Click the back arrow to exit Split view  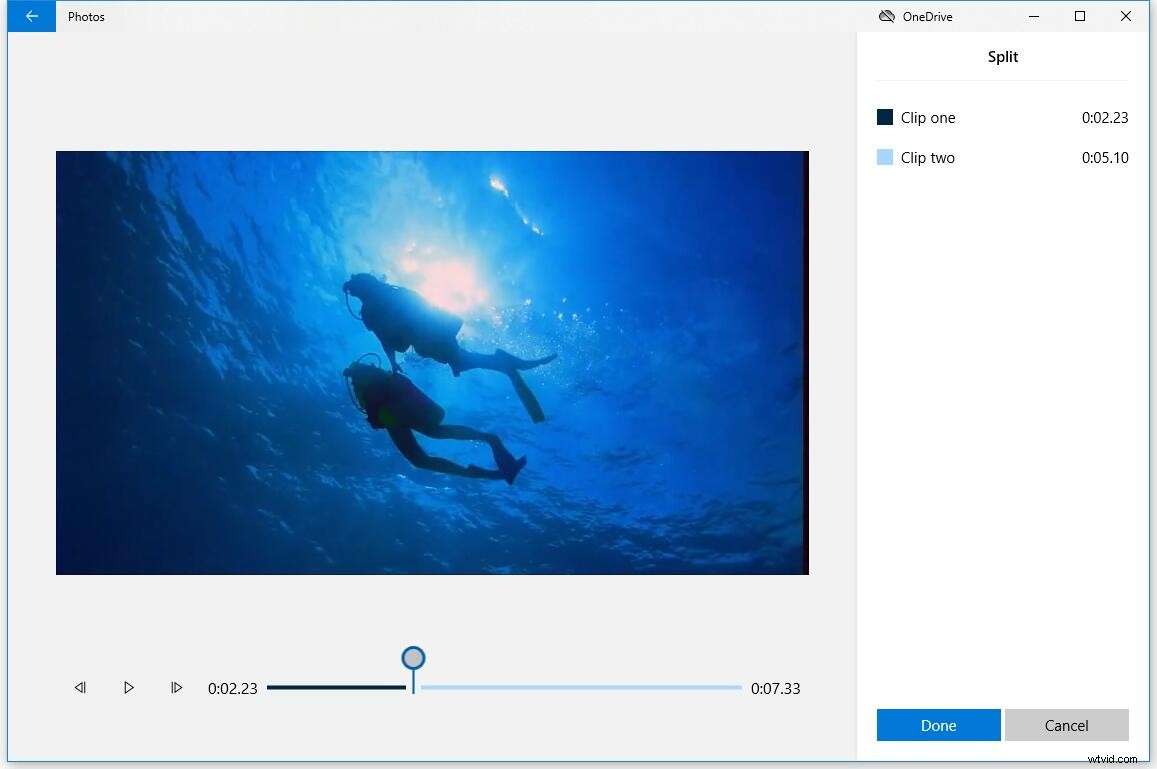pyautogui.click(x=31, y=16)
